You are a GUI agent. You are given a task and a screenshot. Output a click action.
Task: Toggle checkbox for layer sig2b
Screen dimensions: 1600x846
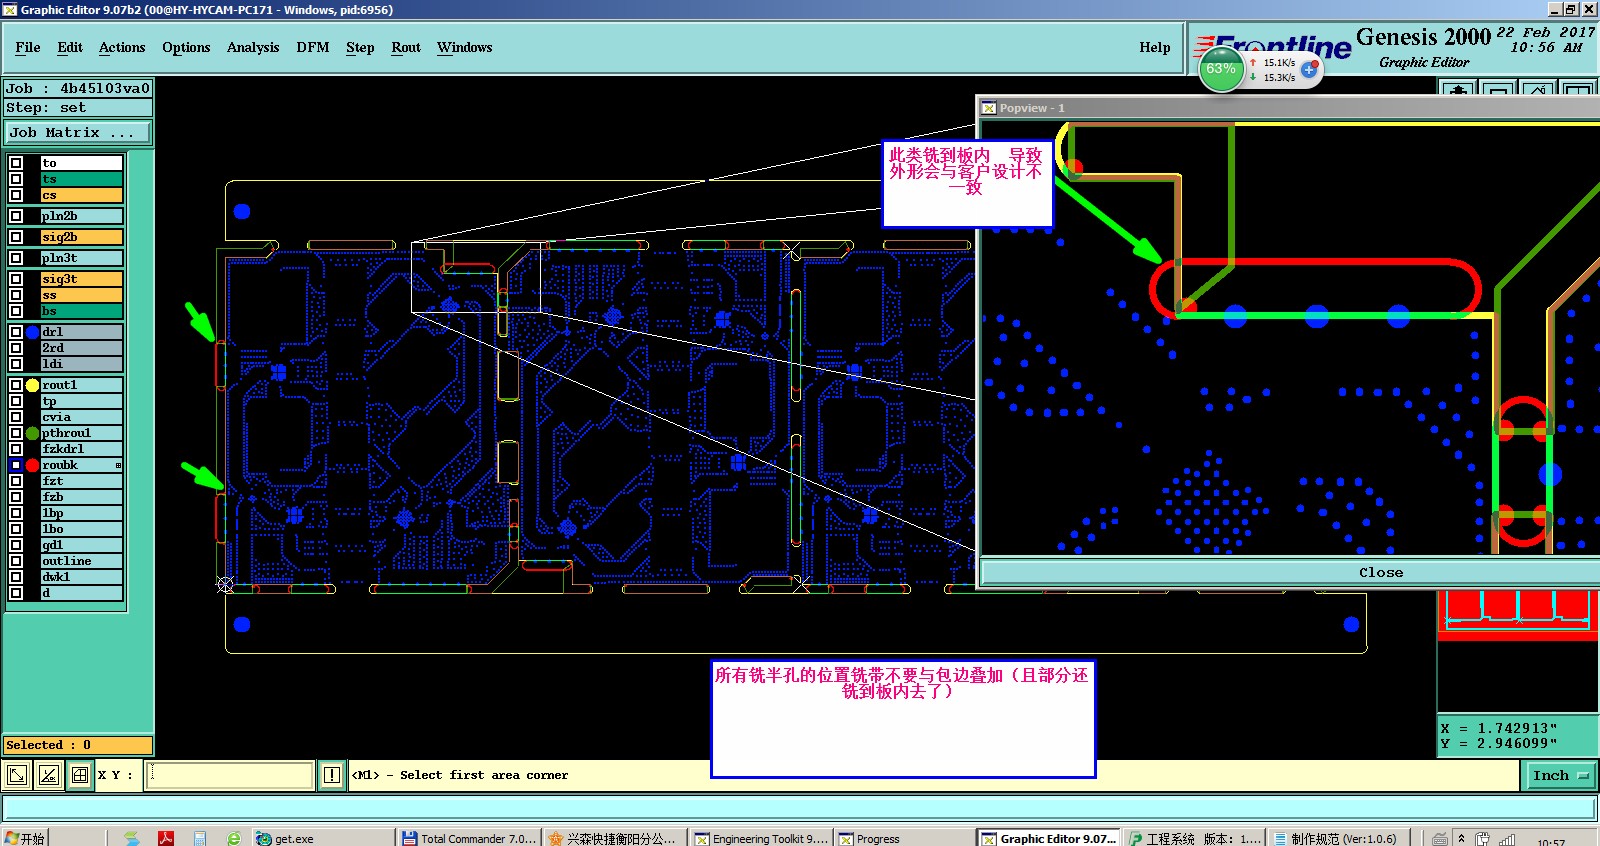click(16, 237)
